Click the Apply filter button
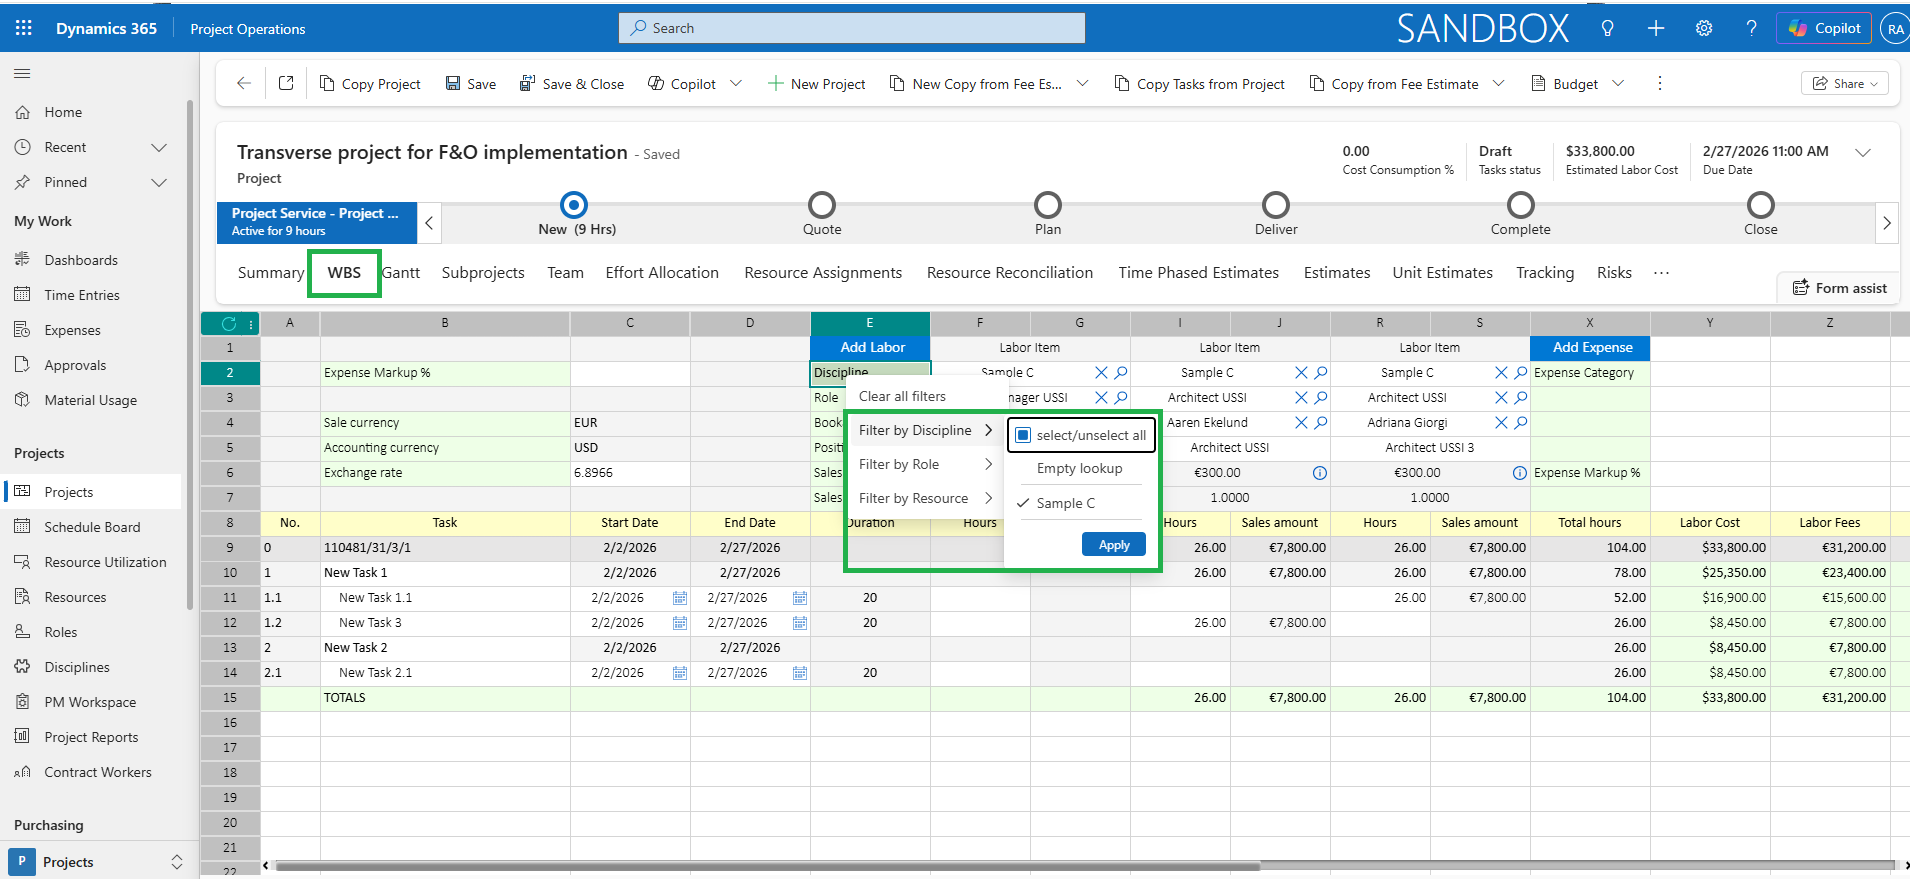1910x879 pixels. 1113,545
